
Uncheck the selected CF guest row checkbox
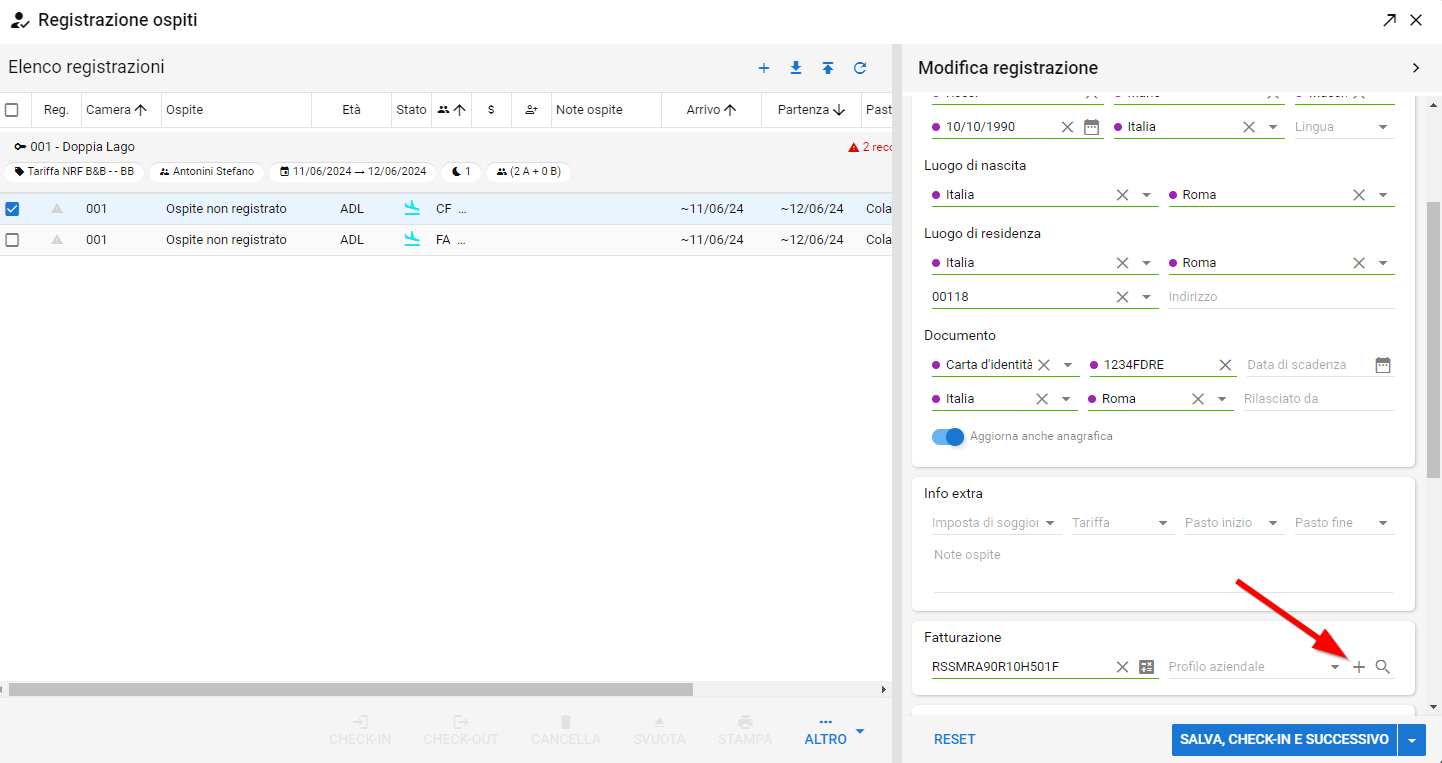[x=12, y=209]
